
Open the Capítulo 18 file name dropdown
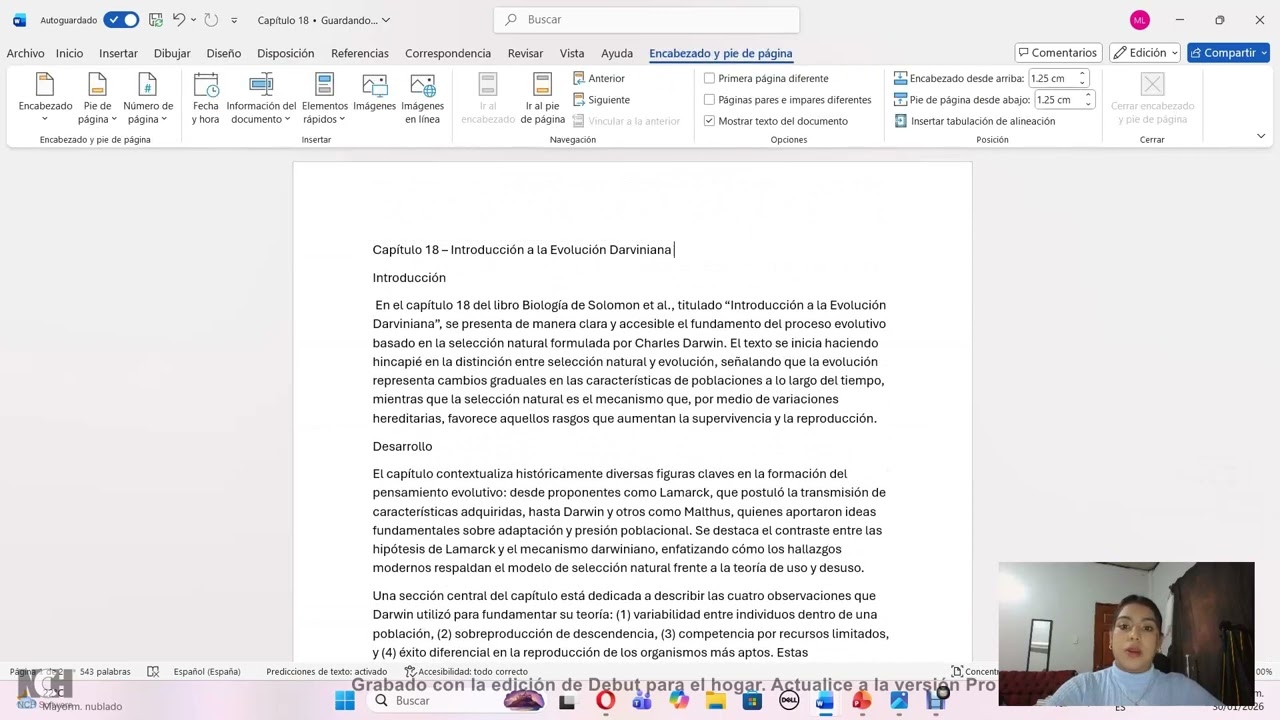click(386, 20)
